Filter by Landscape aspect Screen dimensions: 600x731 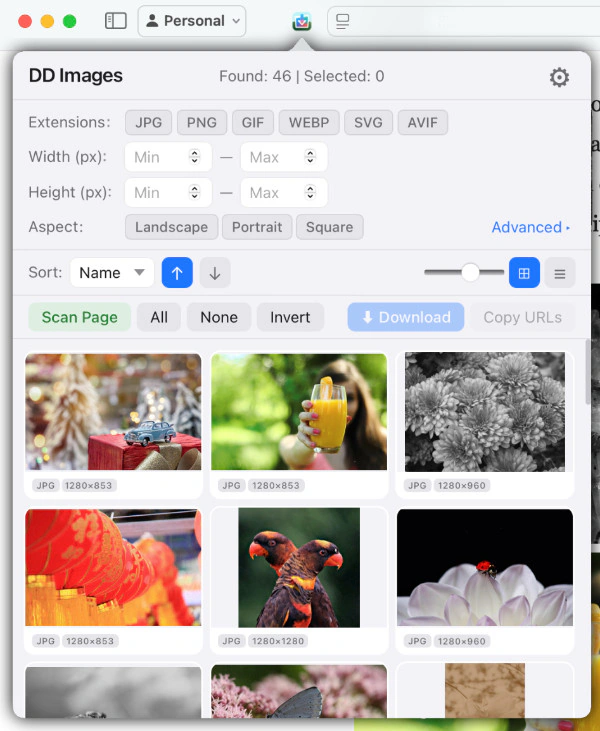pyautogui.click(x=172, y=227)
